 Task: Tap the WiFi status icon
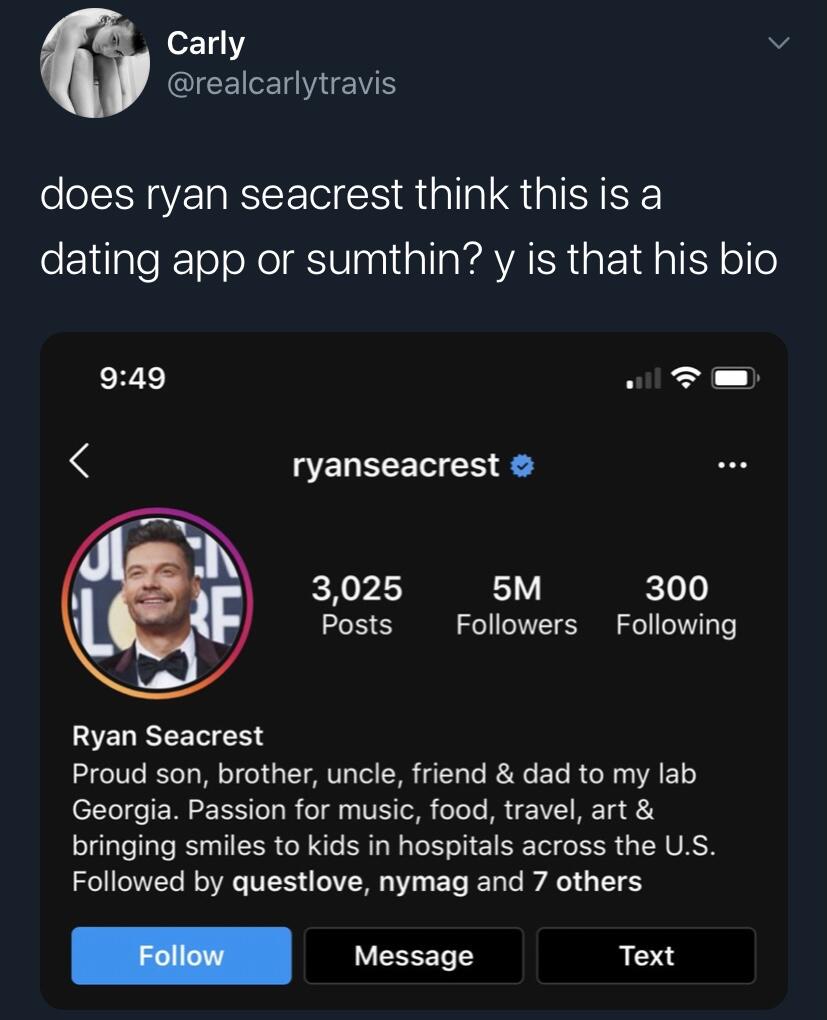(685, 379)
